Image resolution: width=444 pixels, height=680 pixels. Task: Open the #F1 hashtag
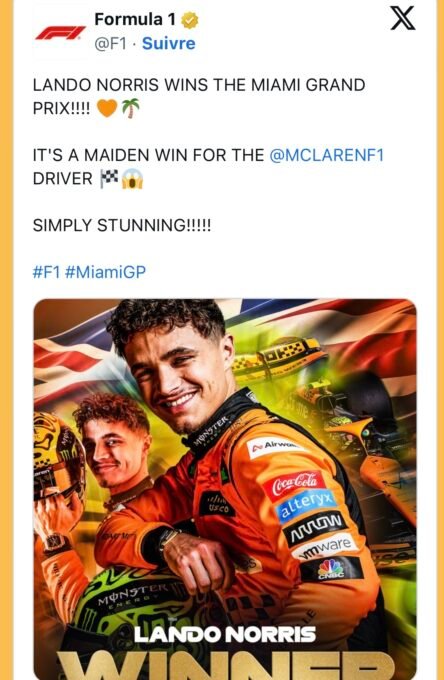coord(46,272)
